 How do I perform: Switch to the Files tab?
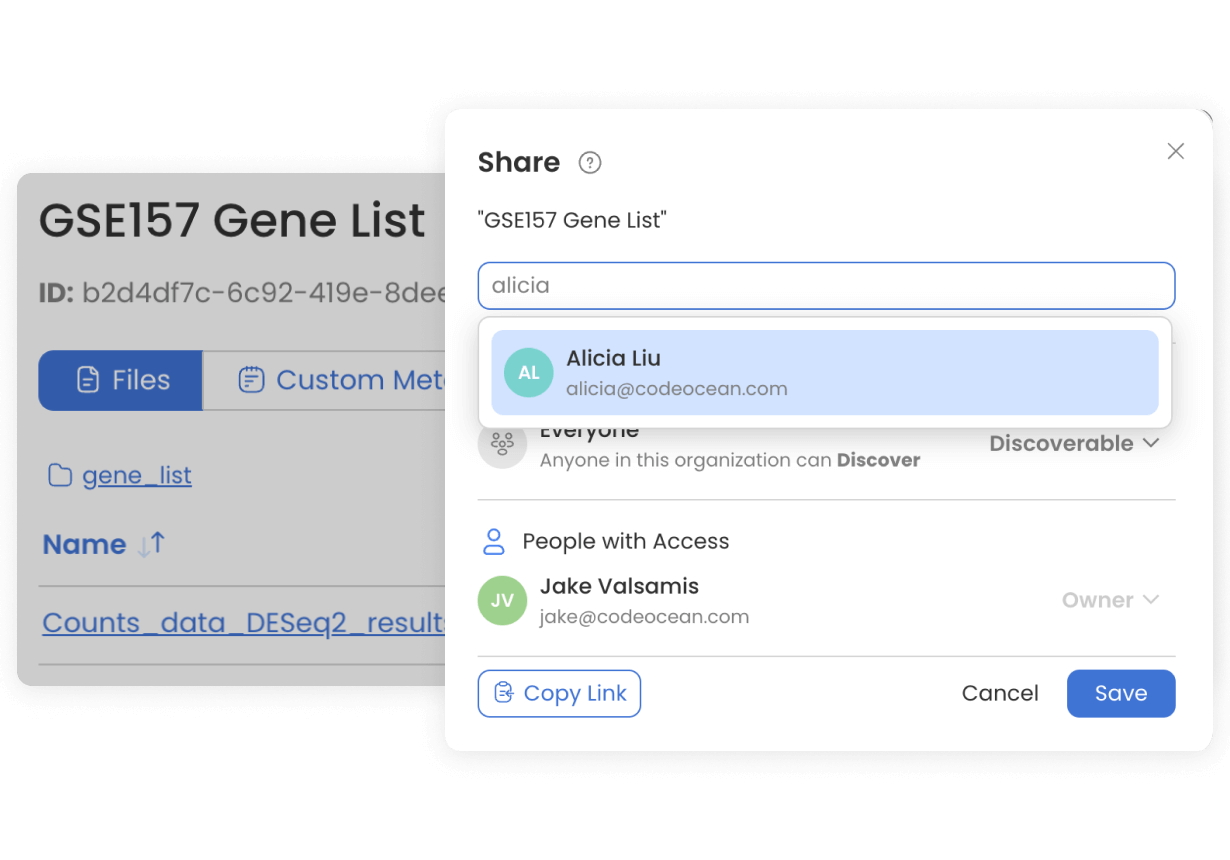coord(121,380)
